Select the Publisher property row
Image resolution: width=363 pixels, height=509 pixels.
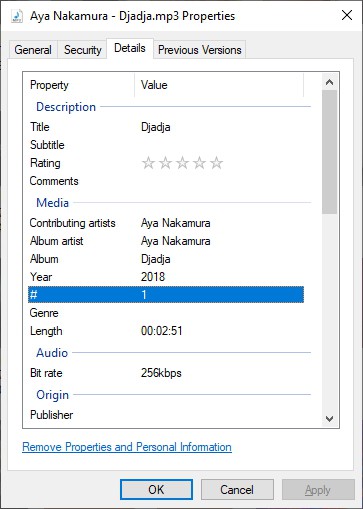tap(166, 415)
